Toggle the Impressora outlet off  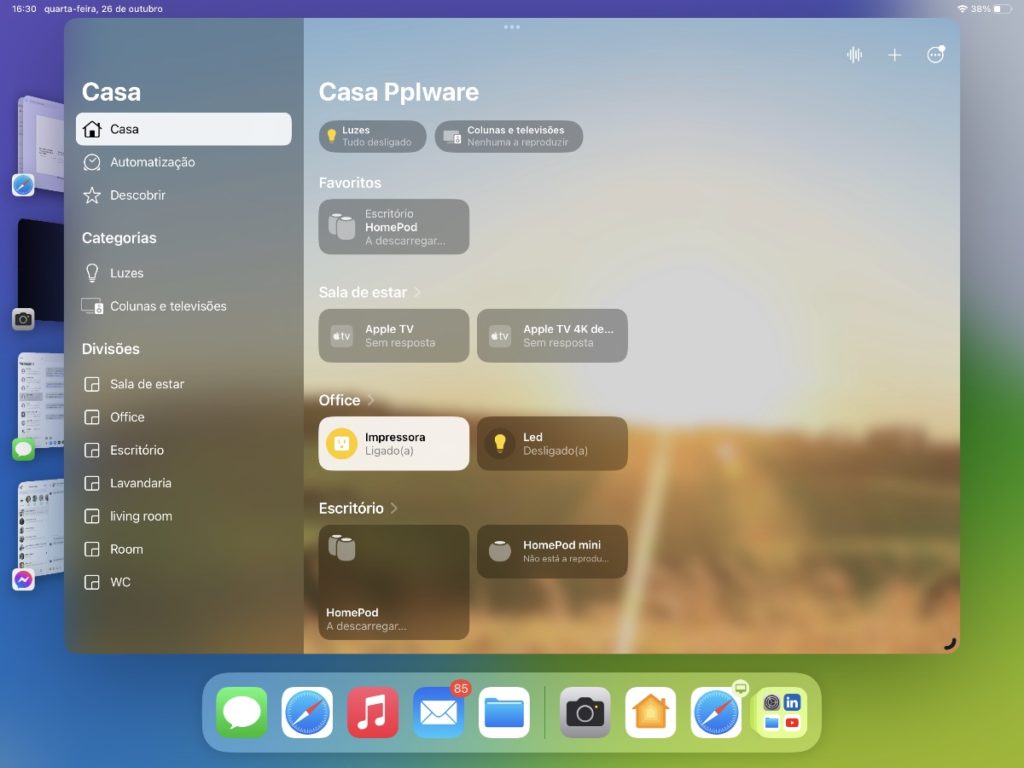(394, 443)
